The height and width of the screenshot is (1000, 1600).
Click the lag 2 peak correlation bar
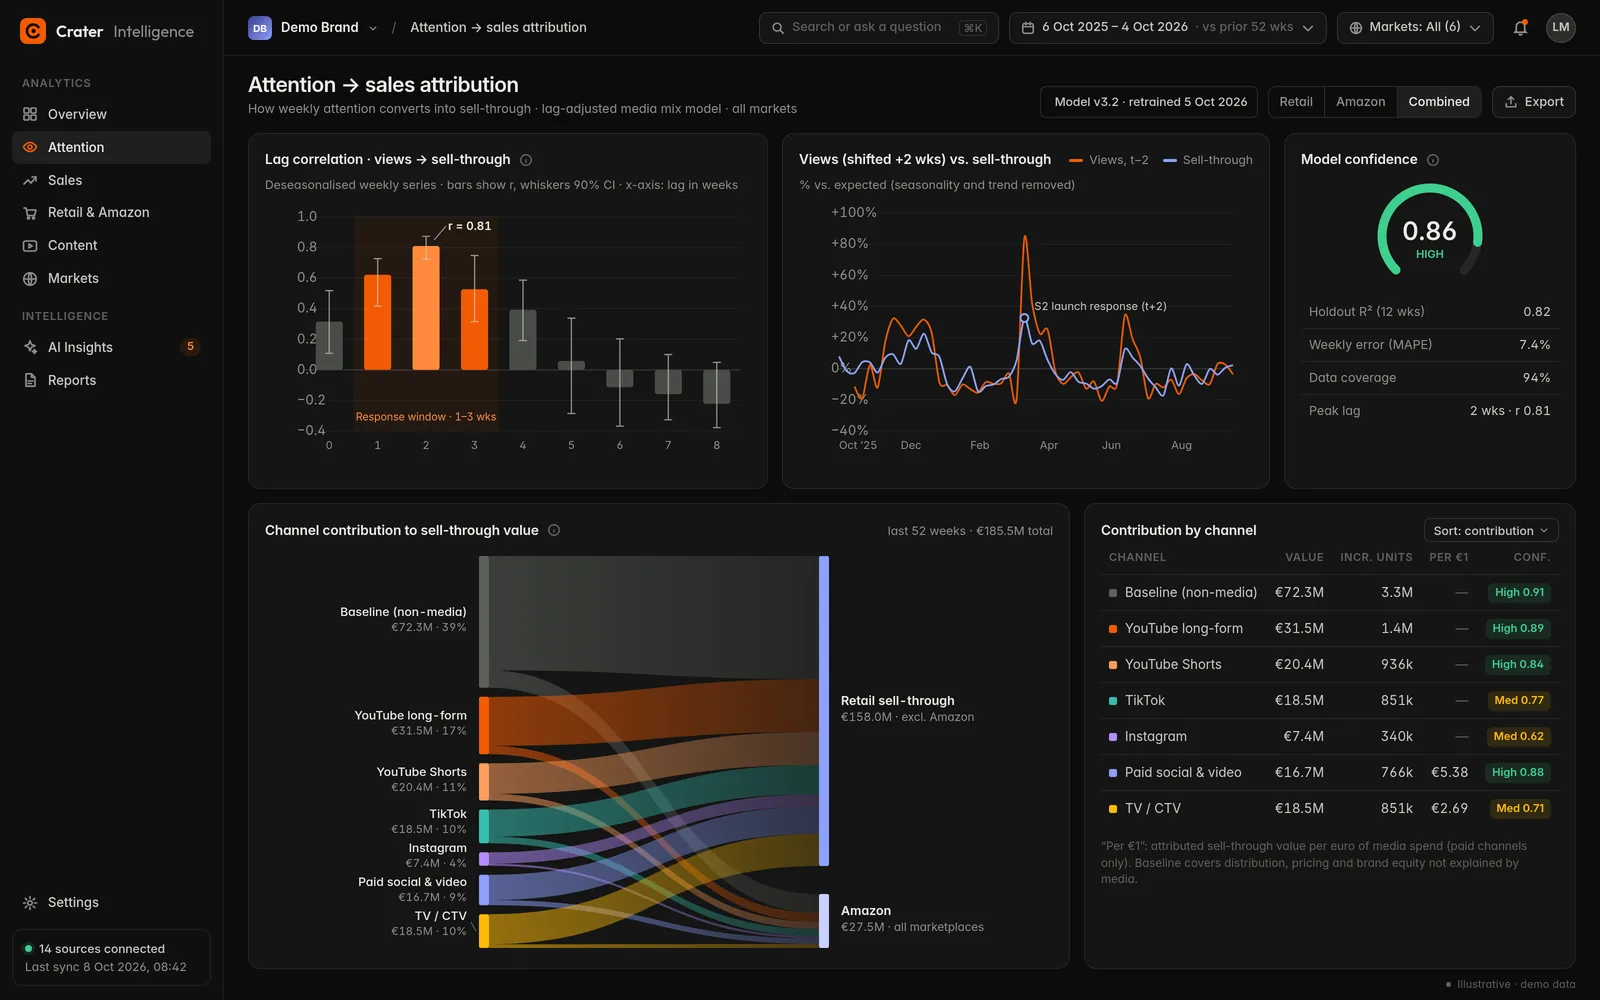click(426, 308)
